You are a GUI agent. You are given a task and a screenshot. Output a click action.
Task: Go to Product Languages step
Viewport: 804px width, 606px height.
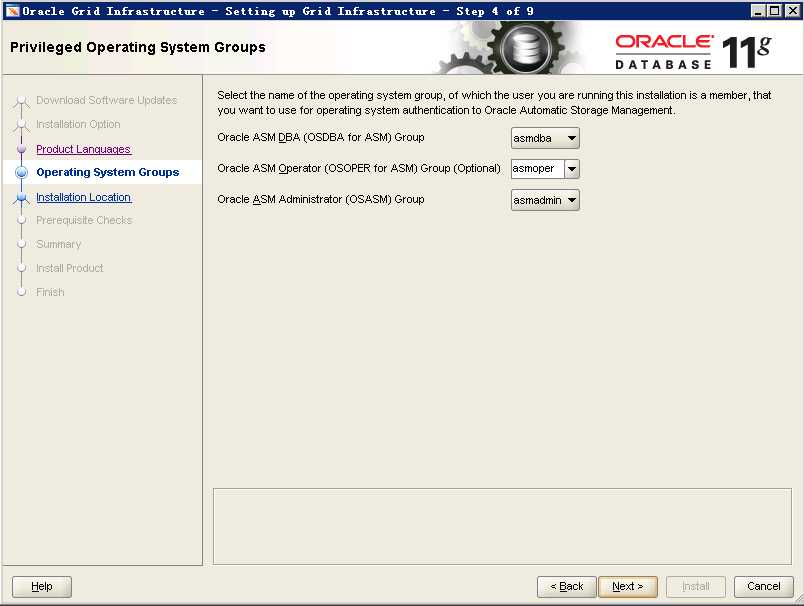[x=84, y=149]
